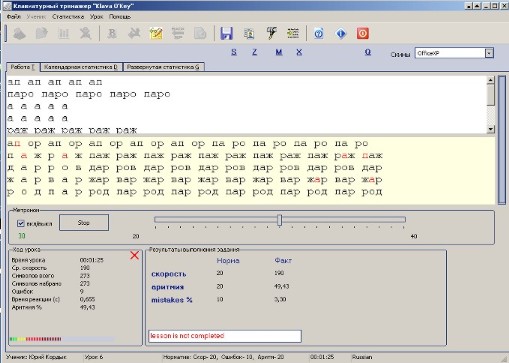Click the '00:01:25' lesson time value

click(92, 260)
